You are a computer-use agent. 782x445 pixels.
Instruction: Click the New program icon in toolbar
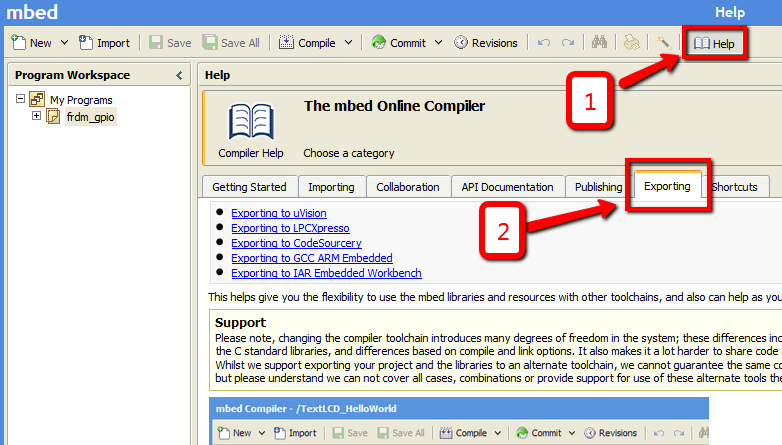[18, 43]
